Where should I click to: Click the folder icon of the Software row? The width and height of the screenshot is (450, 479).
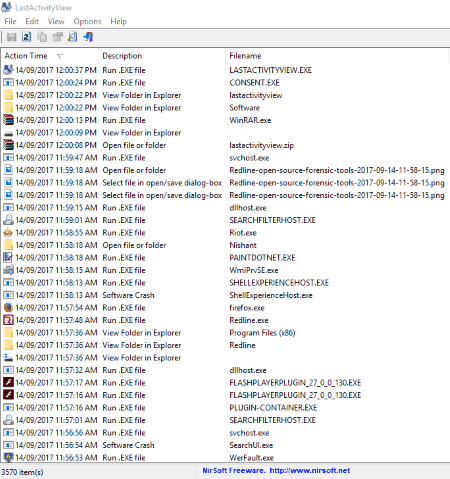(9, 108)
